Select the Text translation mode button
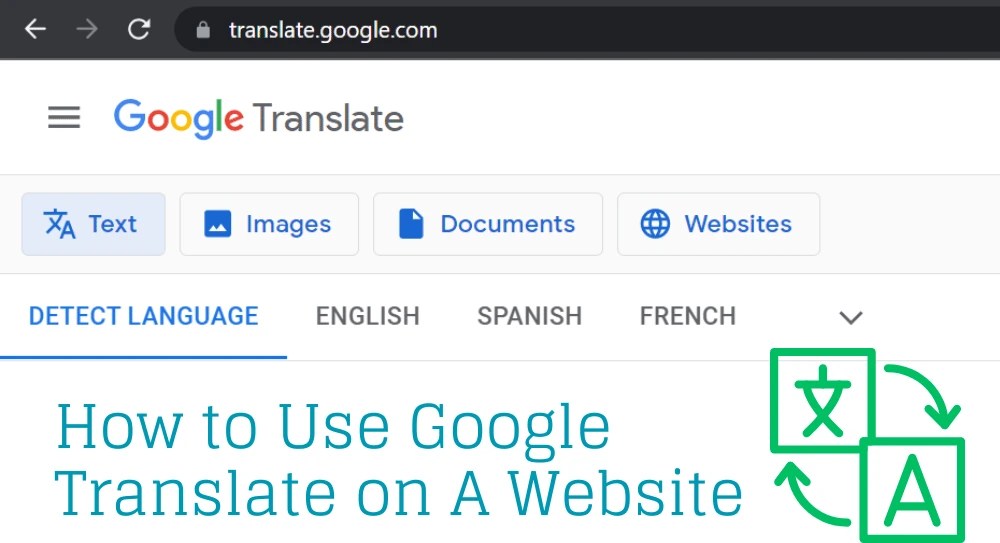1000x543 pixels. click(x=93, y=224)
